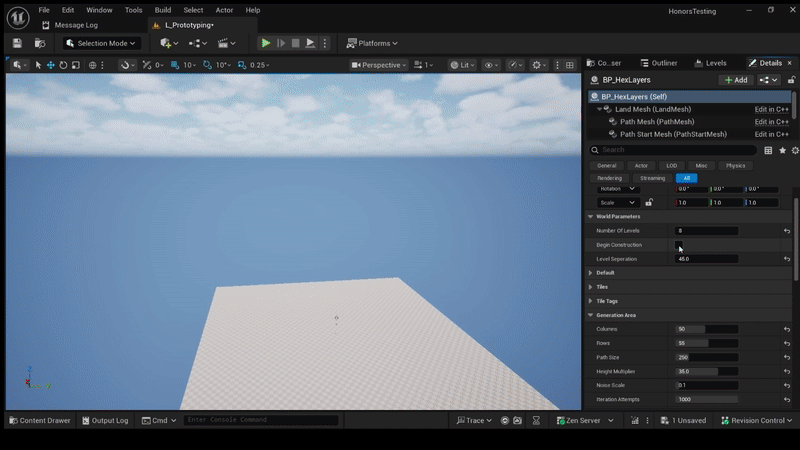Toggle the Streaming filter pill
This screenshot has height=450, width=800.
652,178
